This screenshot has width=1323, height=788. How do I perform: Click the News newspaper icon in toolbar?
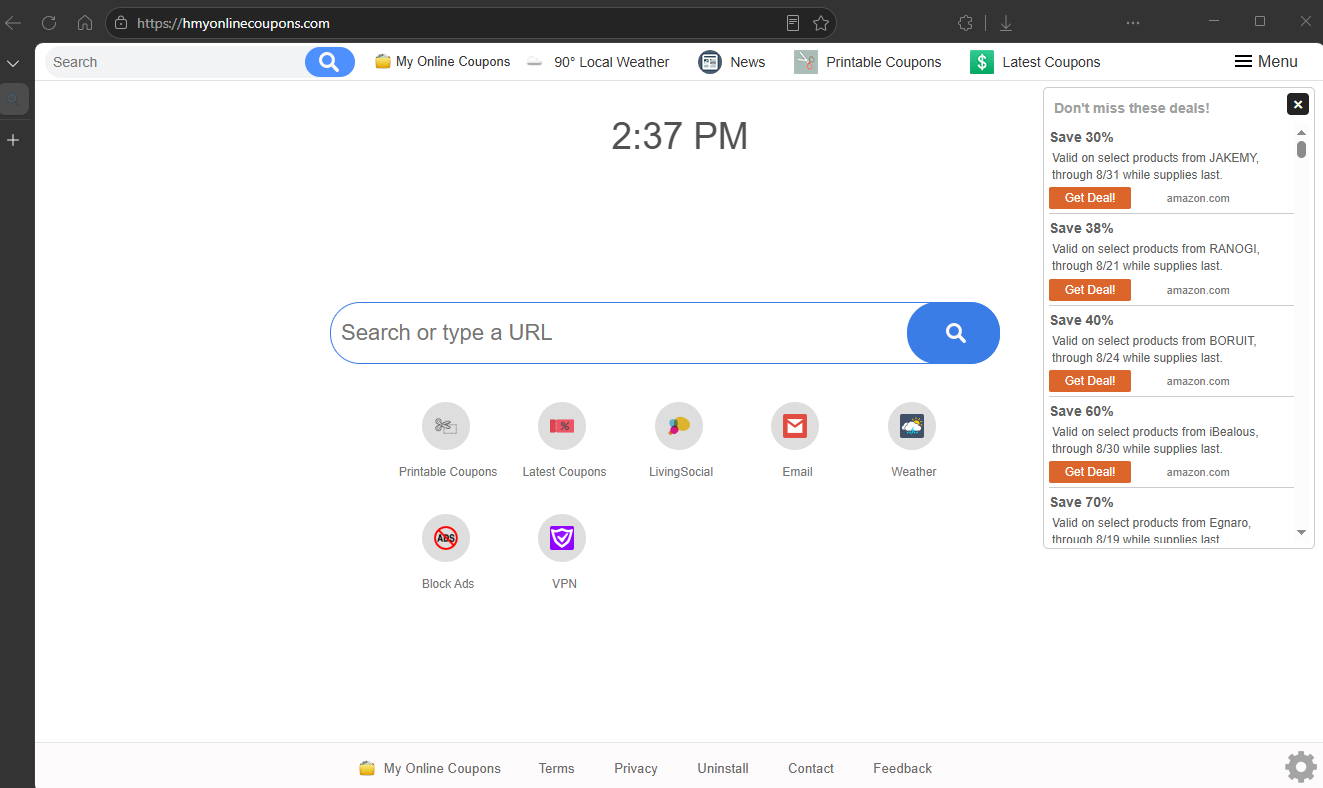710,62
